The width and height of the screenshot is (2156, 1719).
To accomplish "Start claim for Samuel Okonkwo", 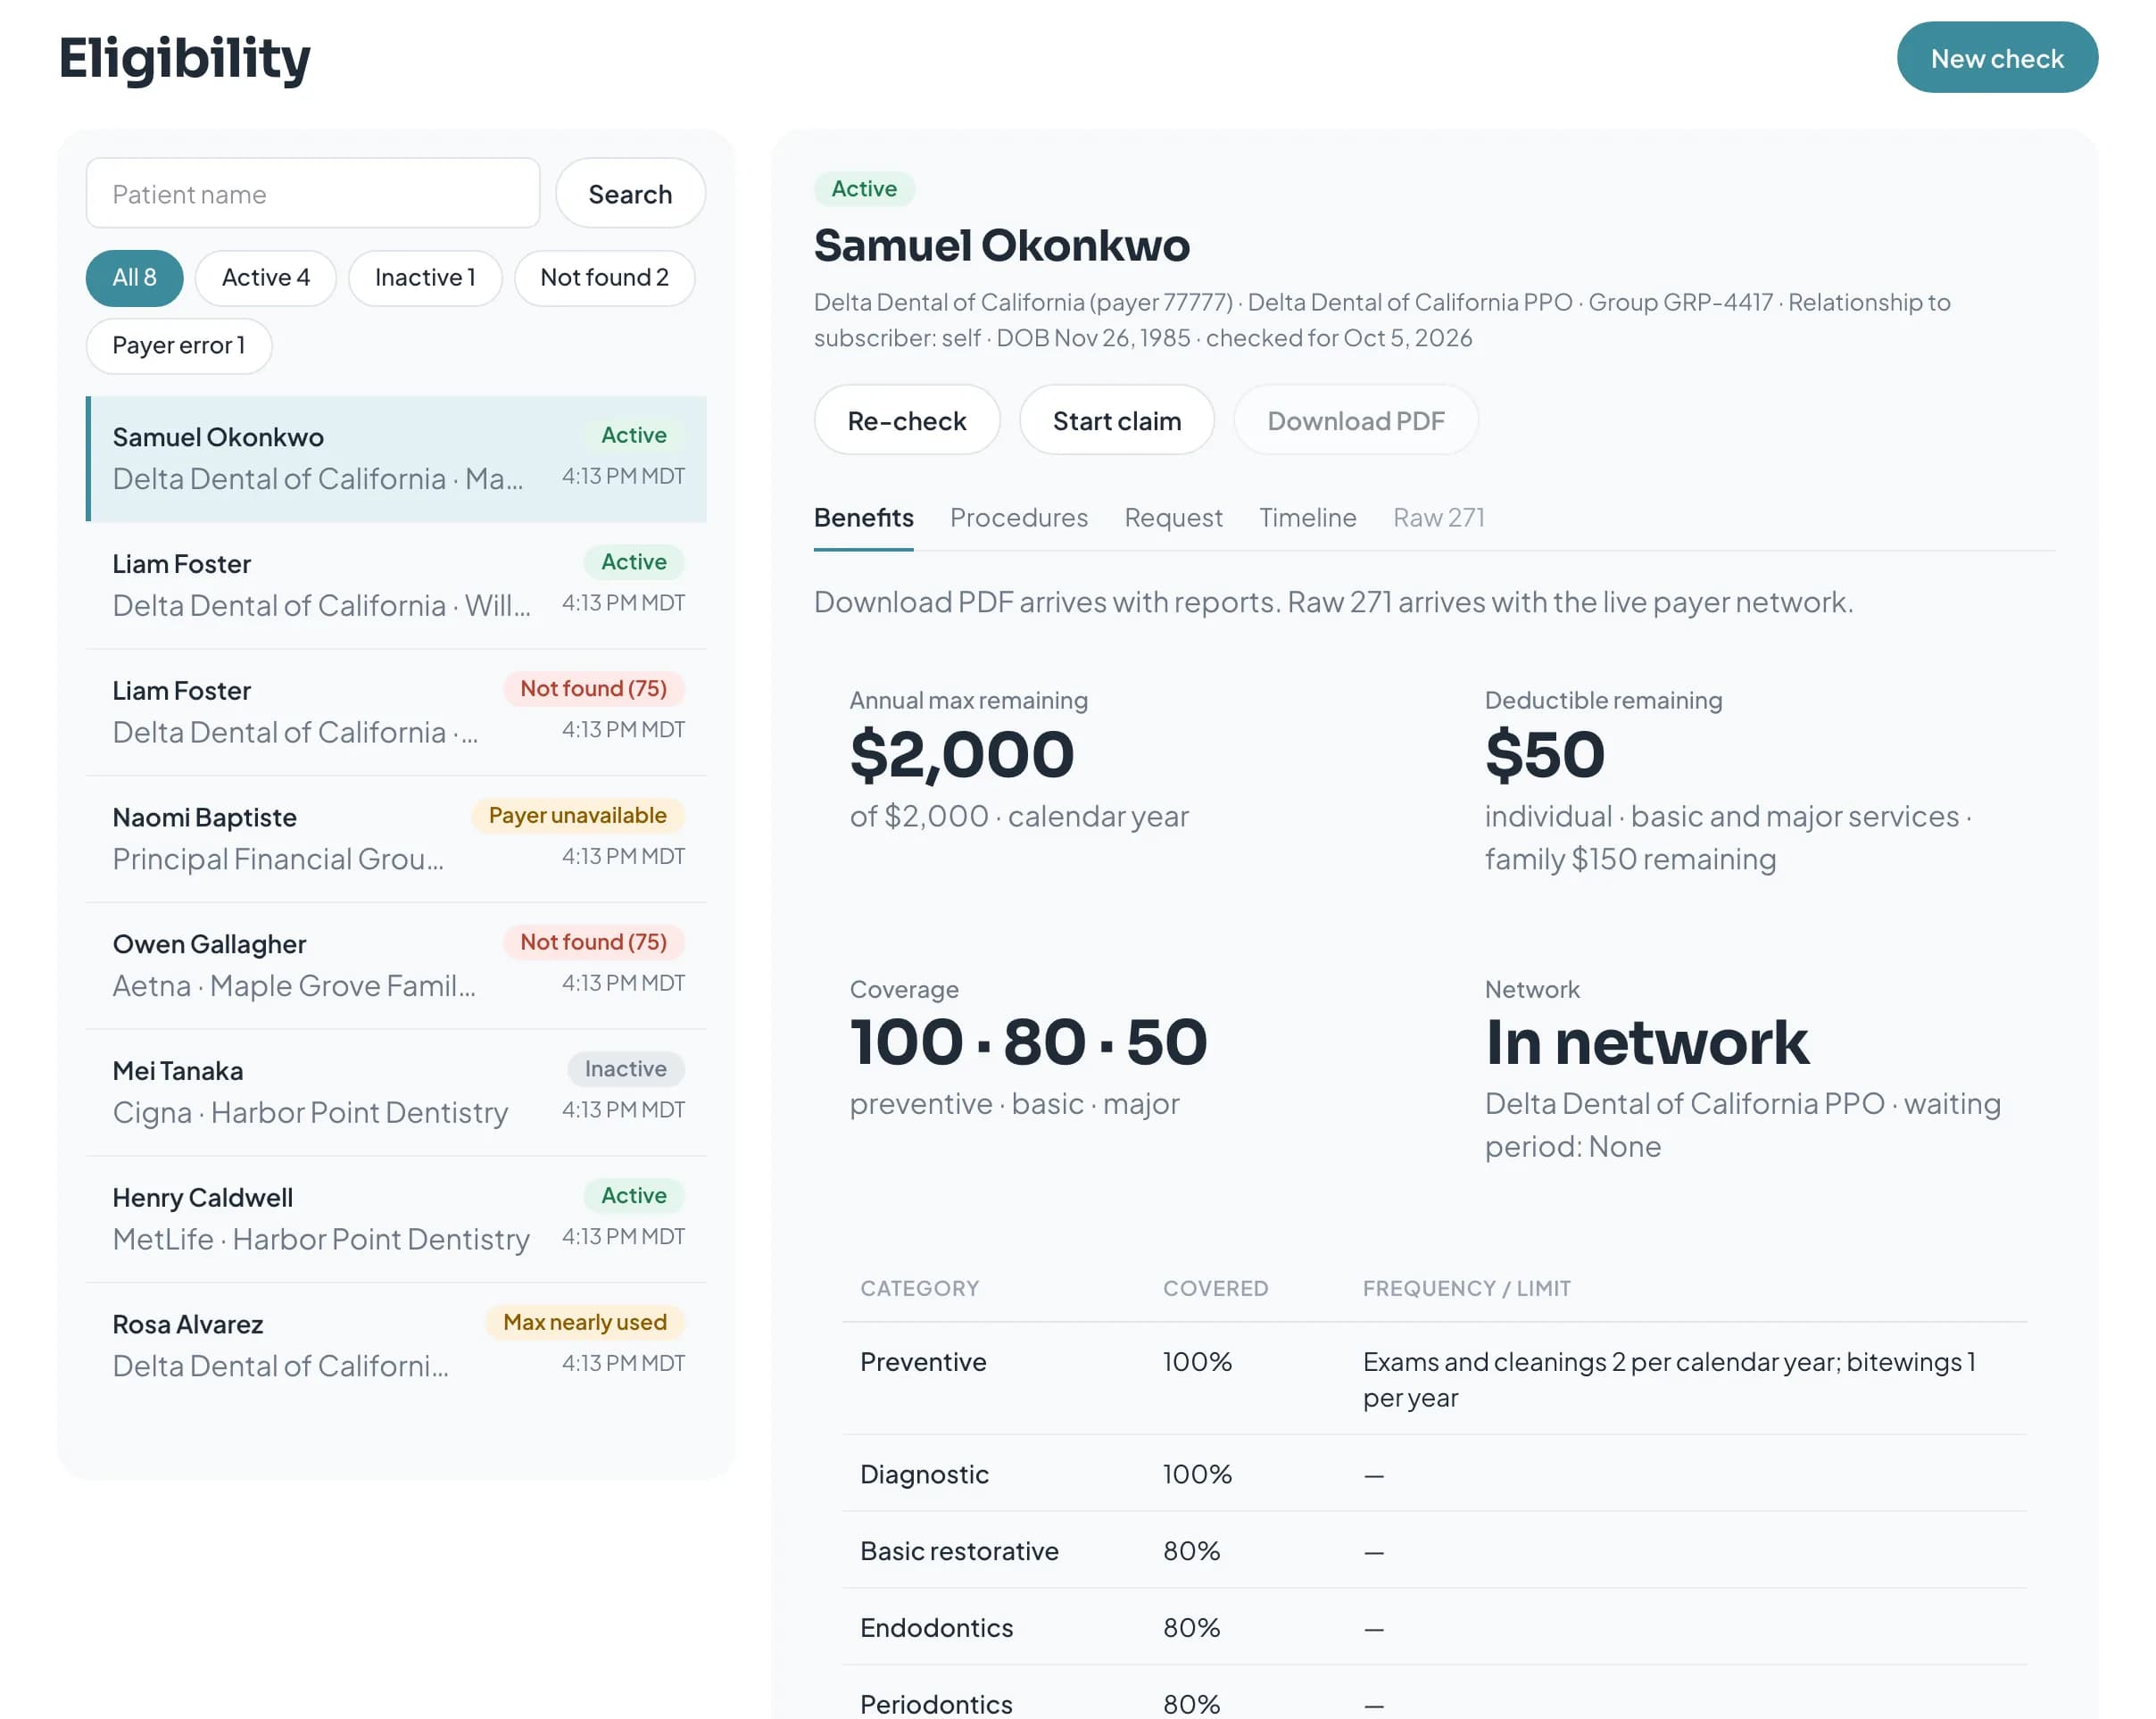I will (x=1116, y=420).
